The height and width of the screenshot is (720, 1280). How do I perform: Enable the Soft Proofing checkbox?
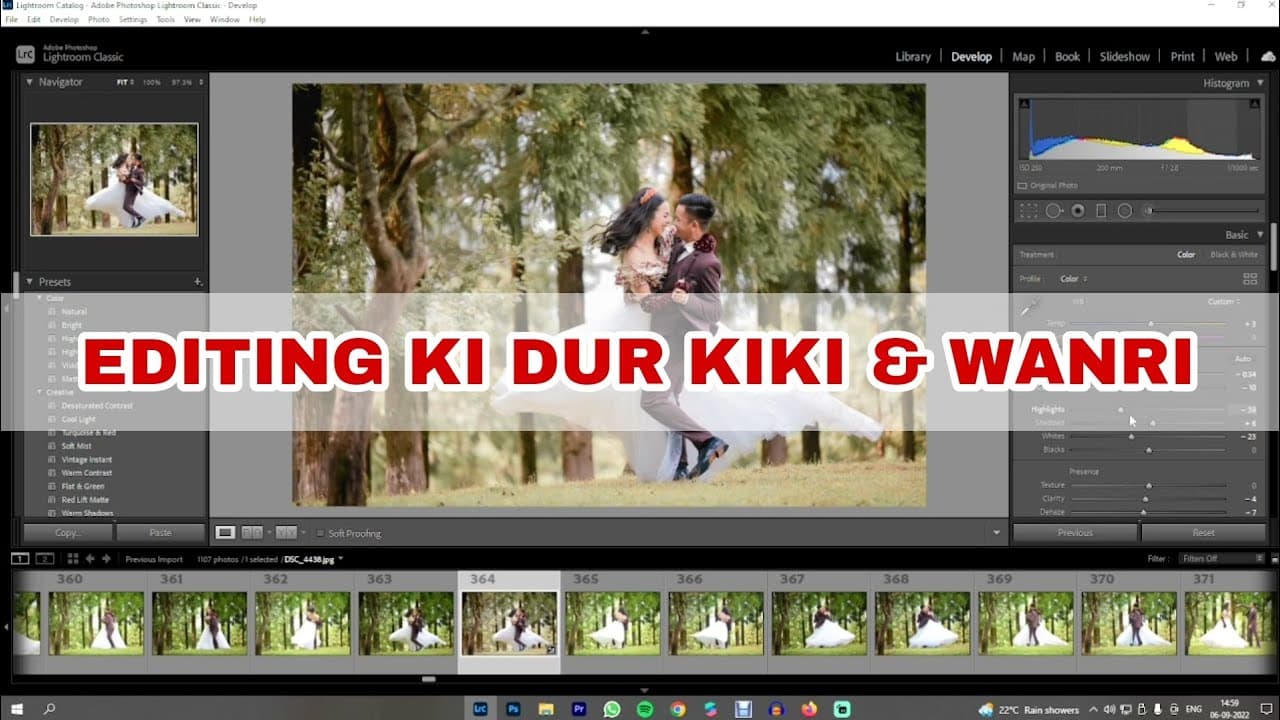tap(320, 533)
